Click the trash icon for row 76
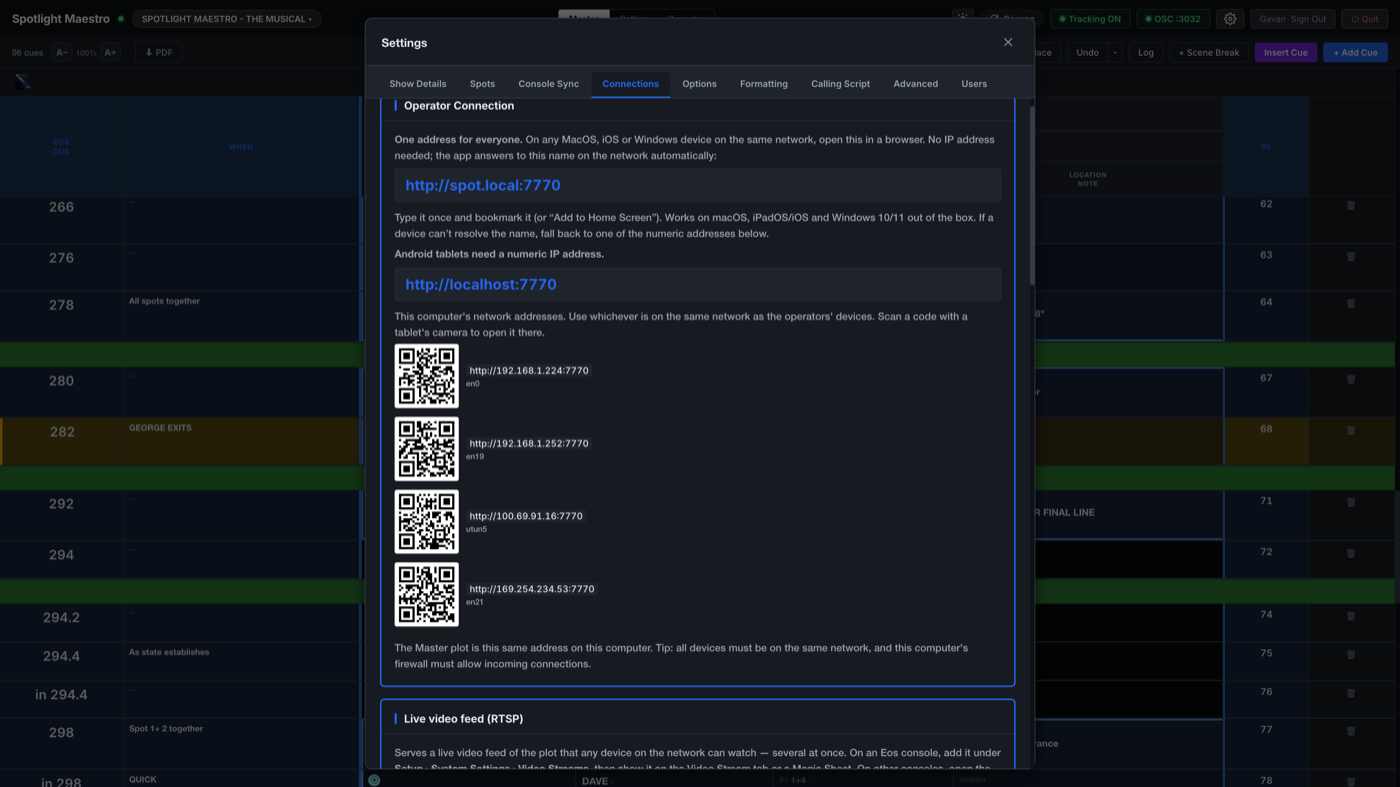The image size is (1400, 787). (1350, 693)
